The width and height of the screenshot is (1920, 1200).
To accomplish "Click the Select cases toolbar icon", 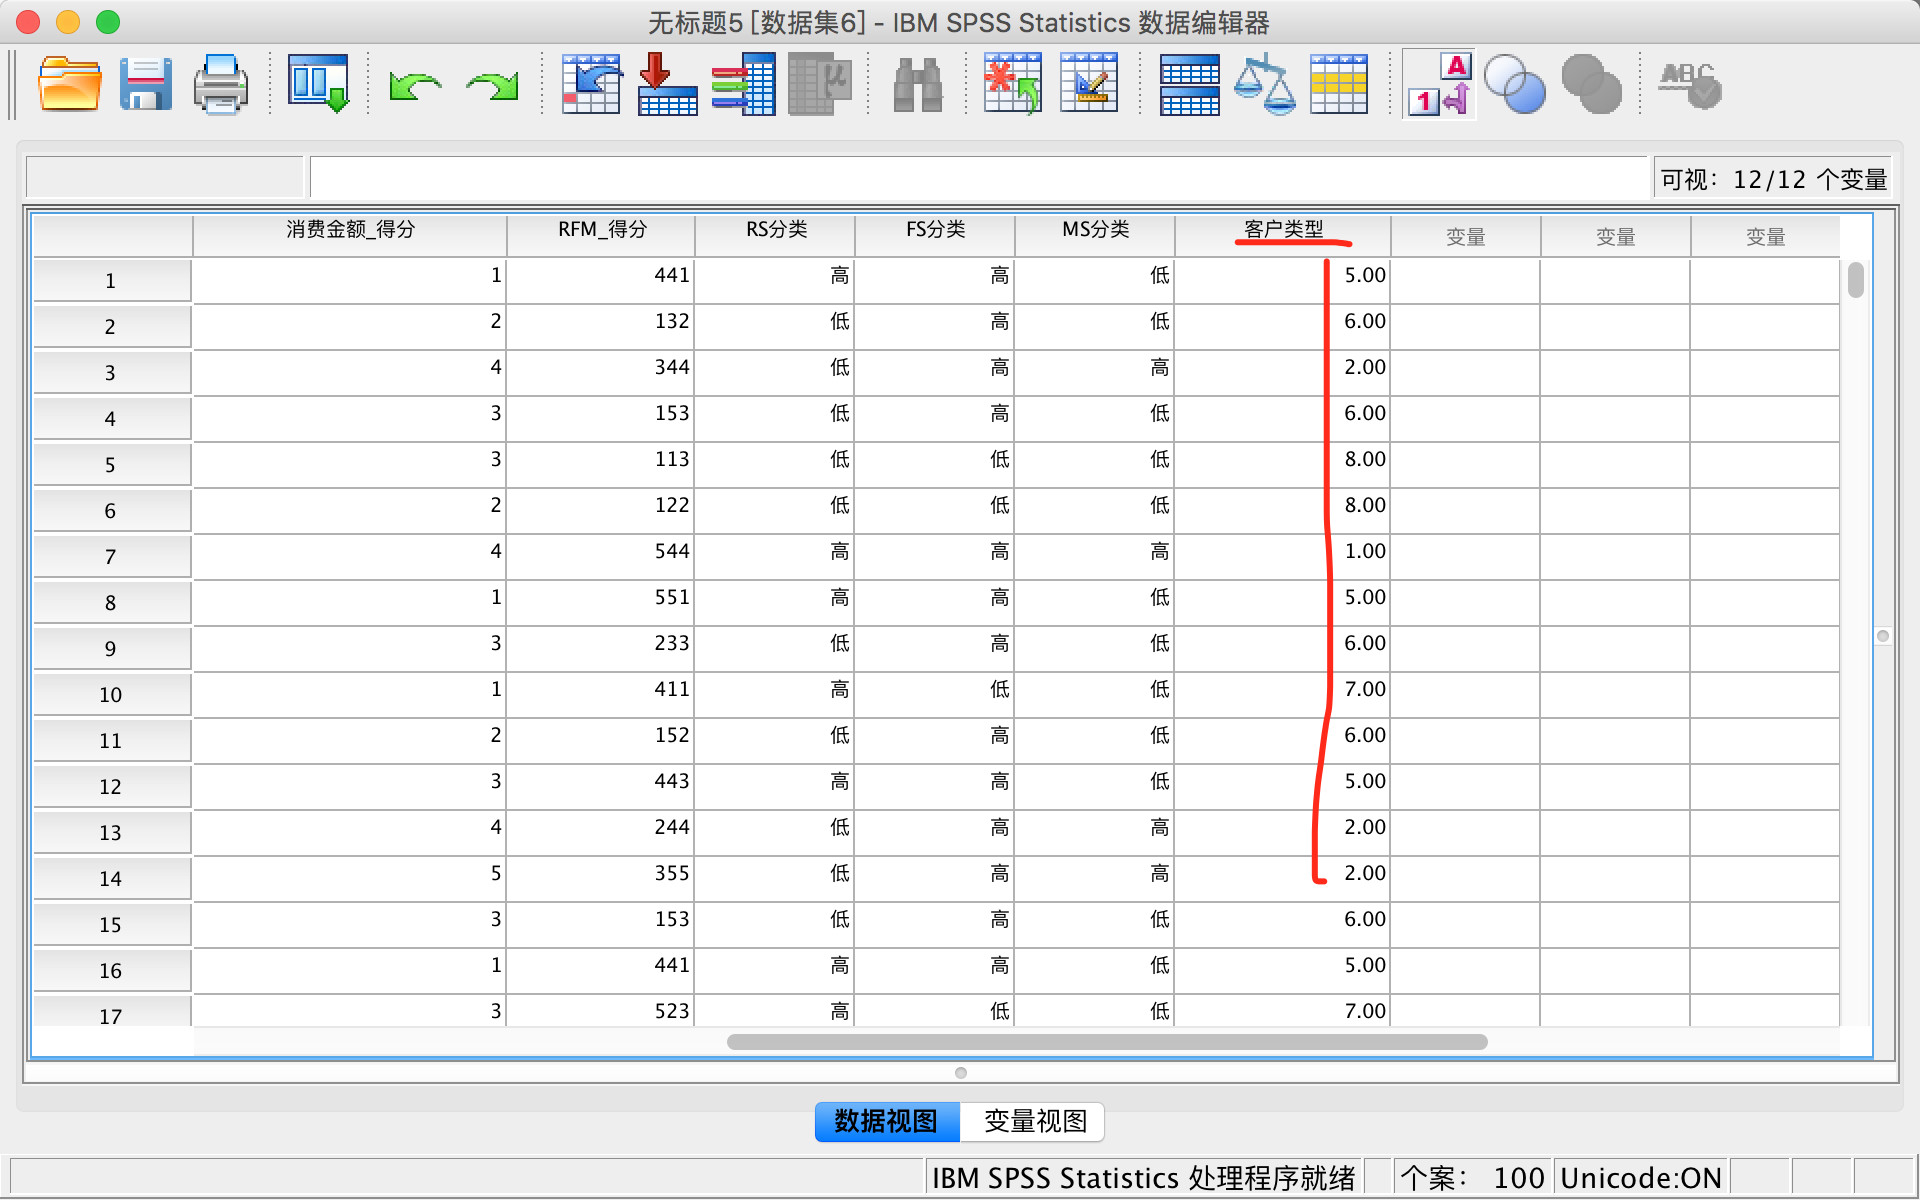I will [x=1339, y=84].
